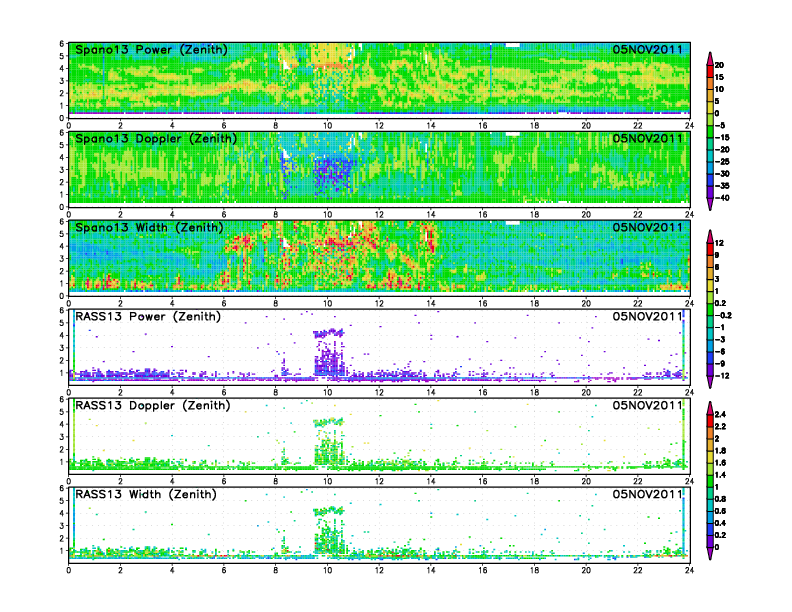Viewport: 792px width, 612px height.
Task: Click hour 24 tick under RASS13 Width panel
Action: click(x=689, y=570)
